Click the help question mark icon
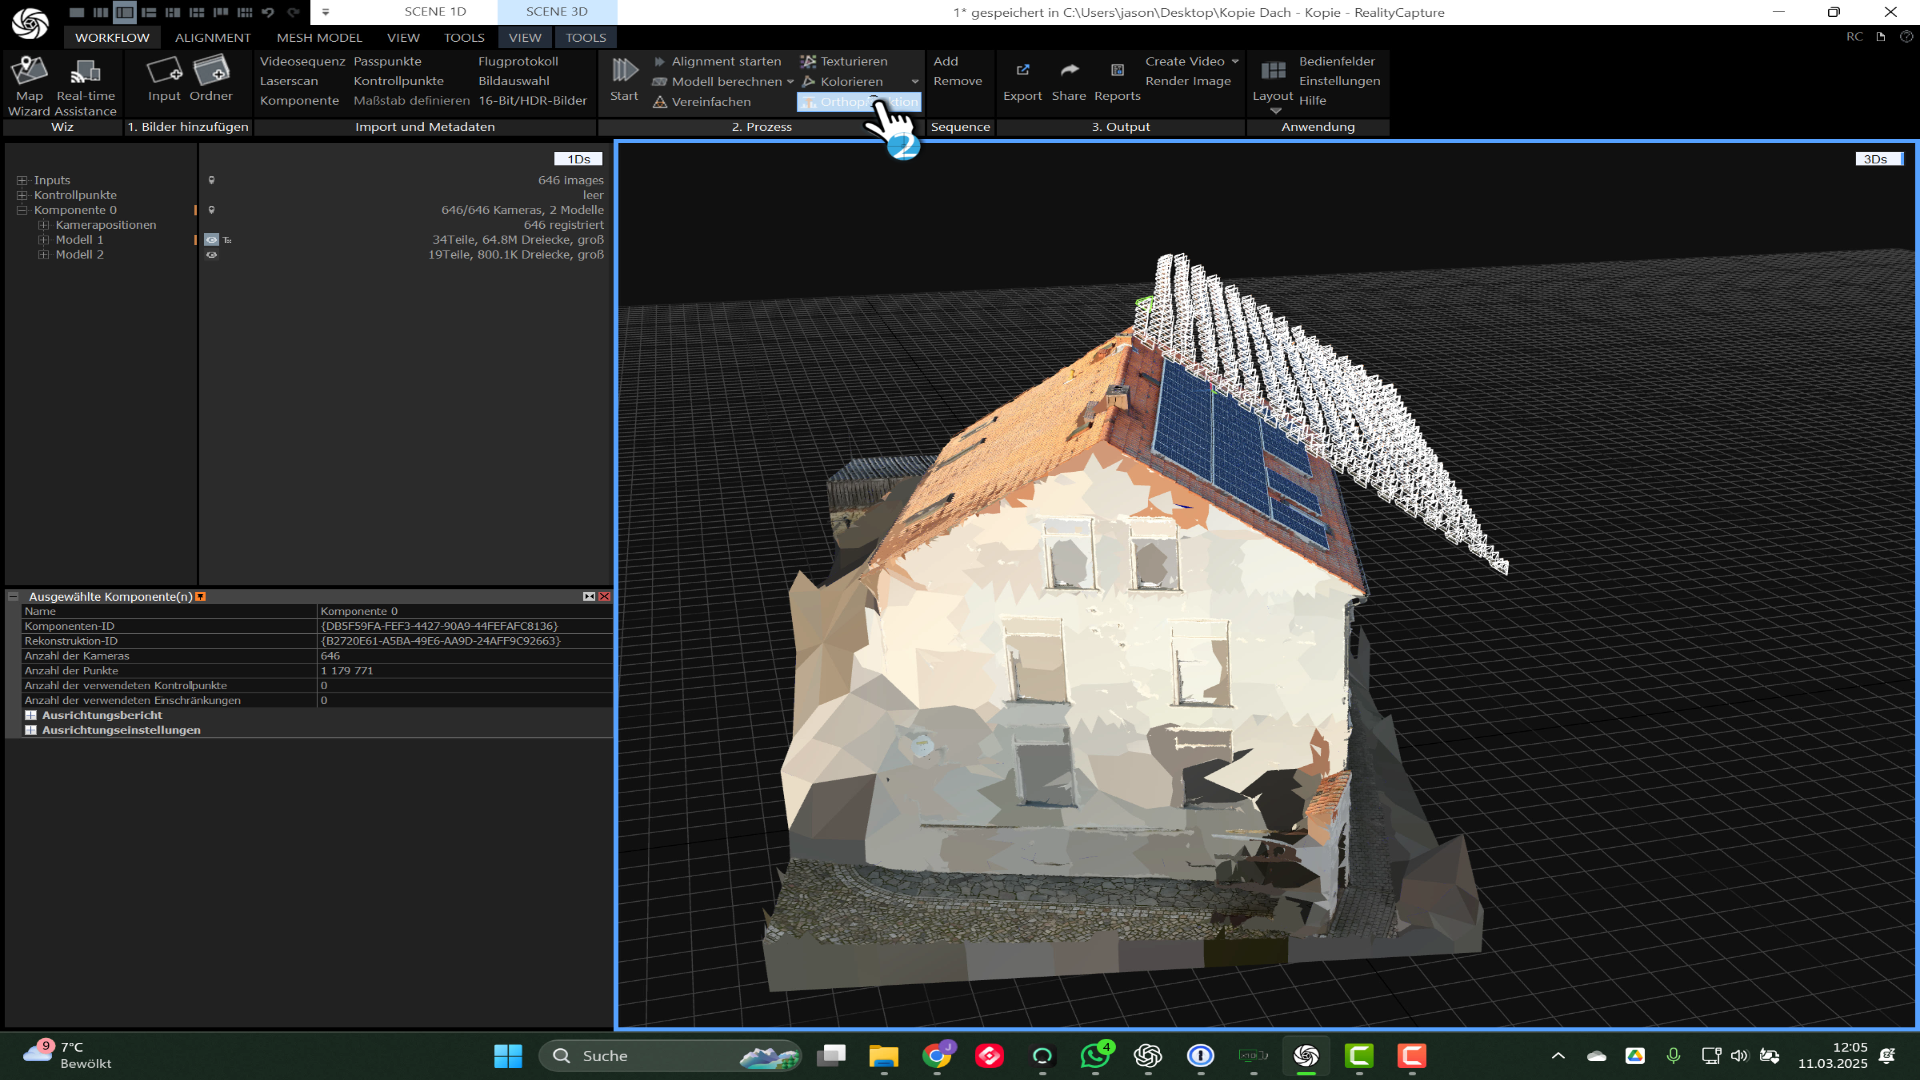 1907,37
